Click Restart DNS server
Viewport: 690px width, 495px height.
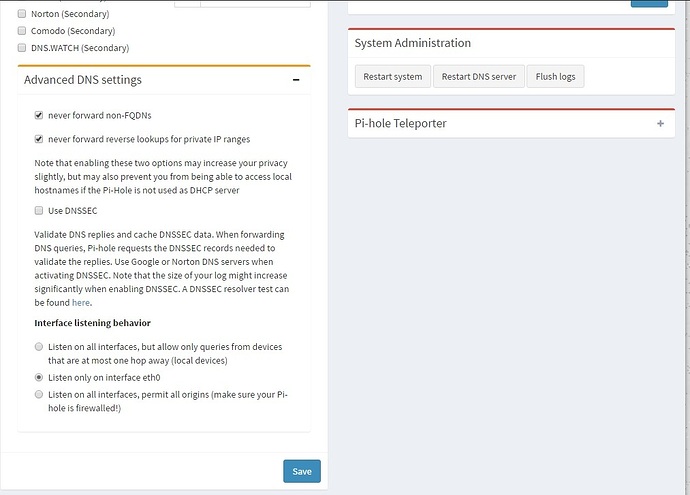point(479,76)
